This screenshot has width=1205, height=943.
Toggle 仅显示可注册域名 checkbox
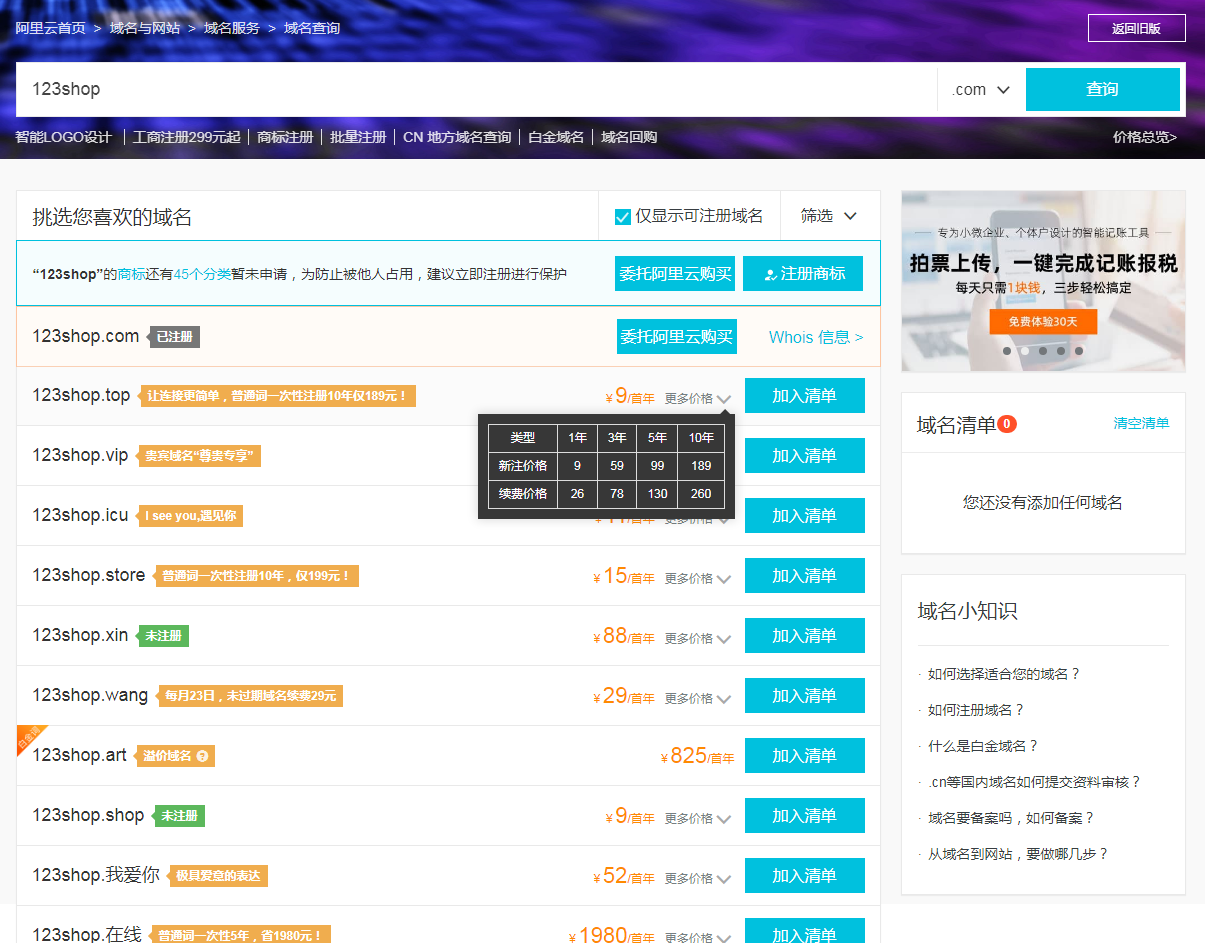[x=622, y=216]
